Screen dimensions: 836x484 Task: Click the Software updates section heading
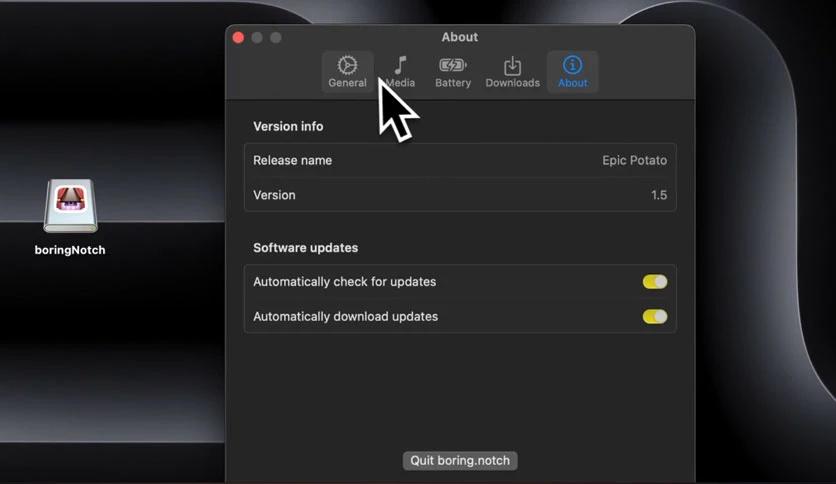point(306,248)
